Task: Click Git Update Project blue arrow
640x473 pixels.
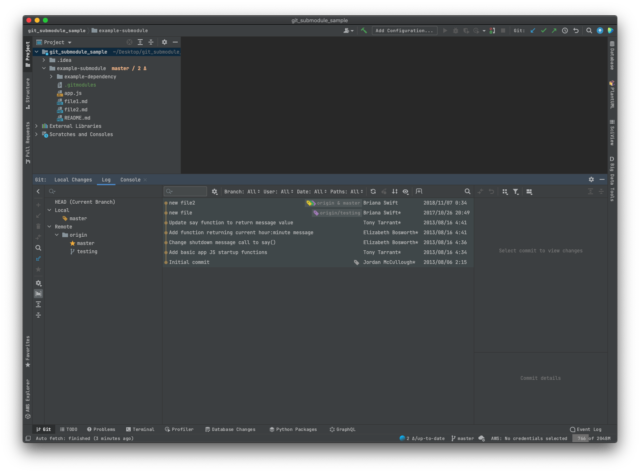Action: 533,31
